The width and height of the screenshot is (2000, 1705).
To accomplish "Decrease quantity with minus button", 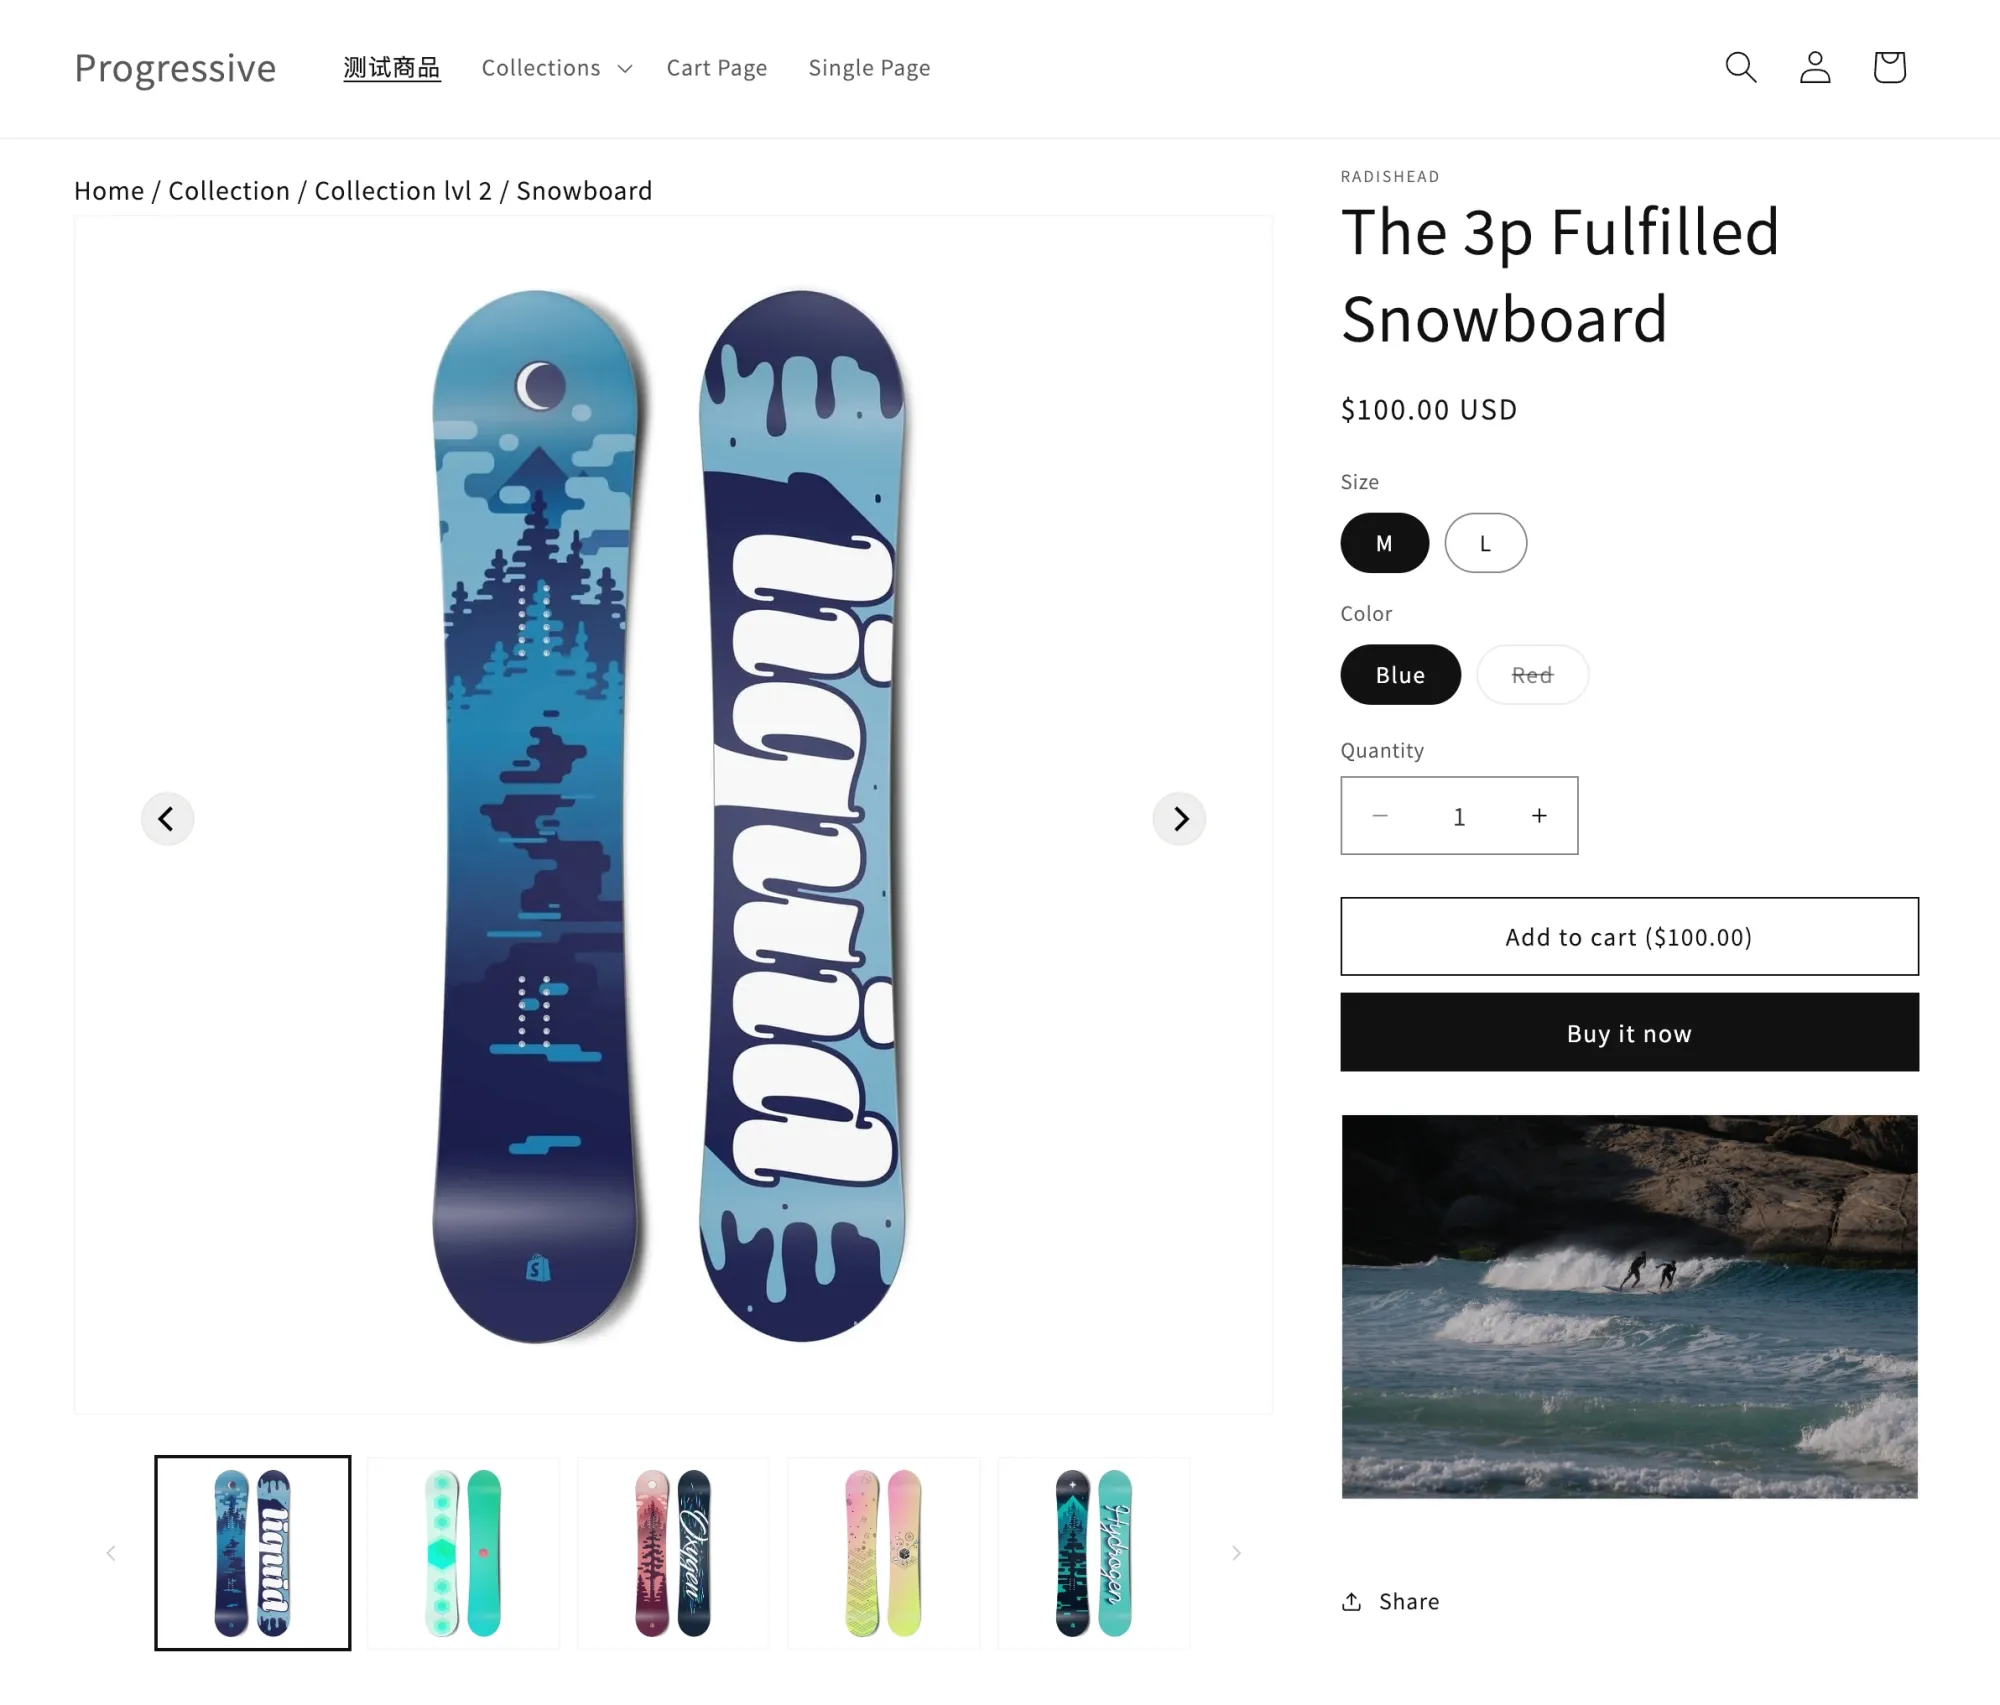I will [x=1380, y=816].
